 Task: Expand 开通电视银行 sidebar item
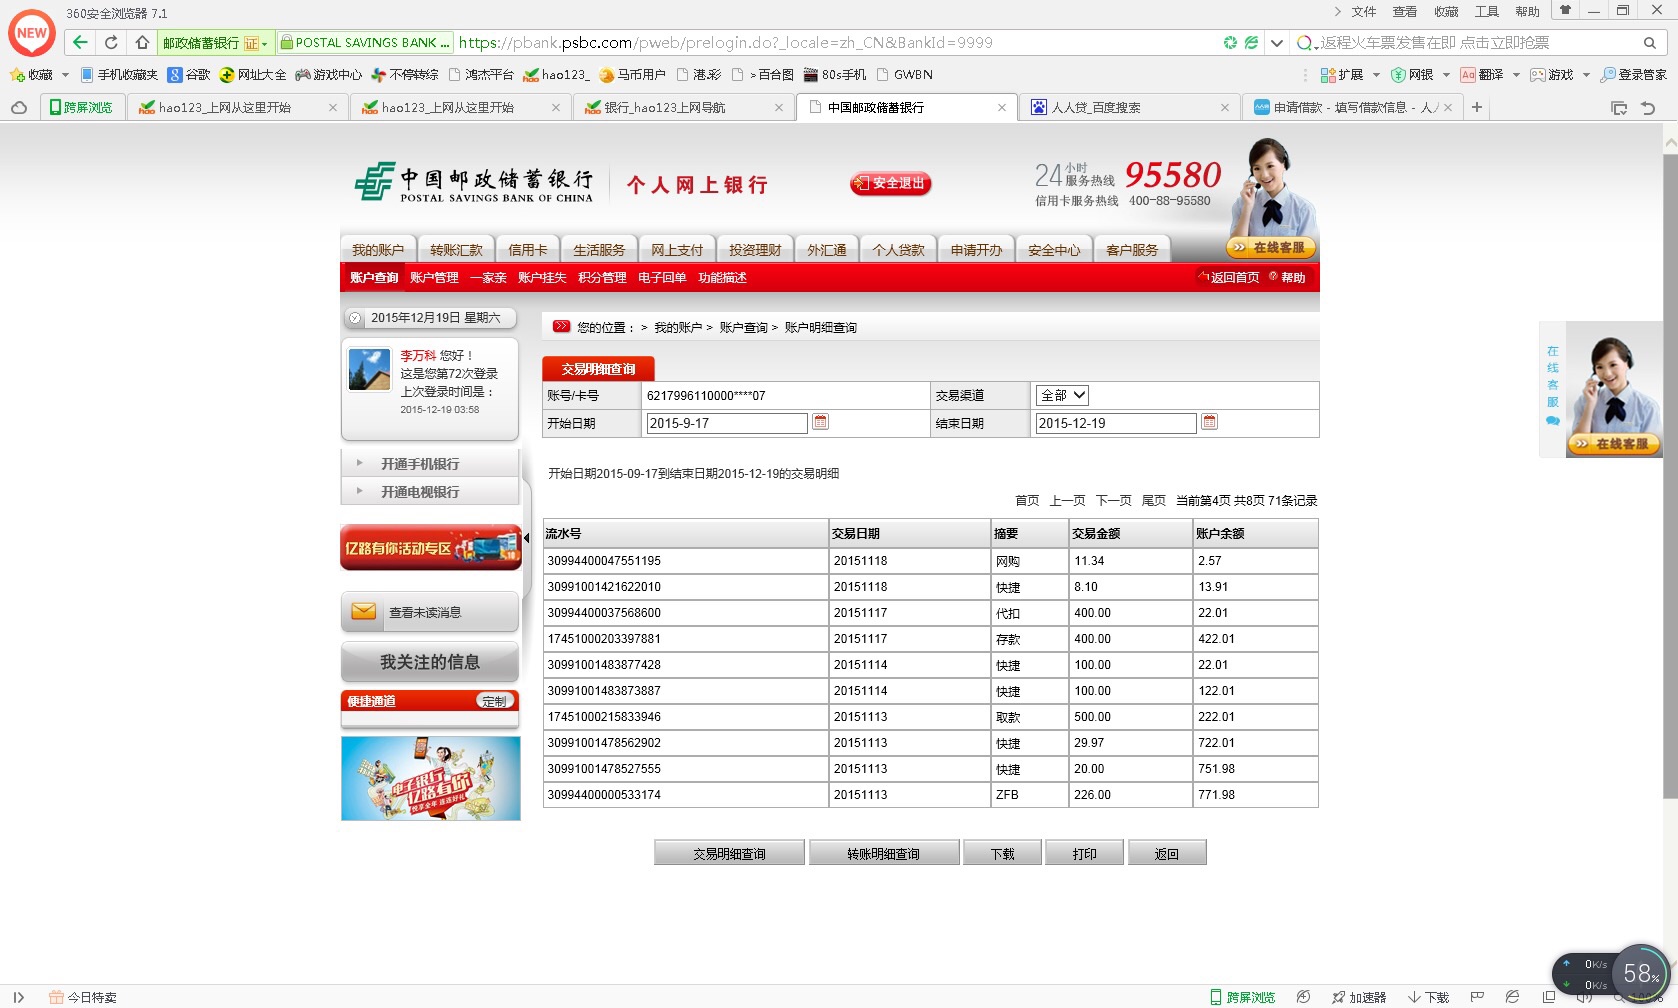[x=430, y=491]
